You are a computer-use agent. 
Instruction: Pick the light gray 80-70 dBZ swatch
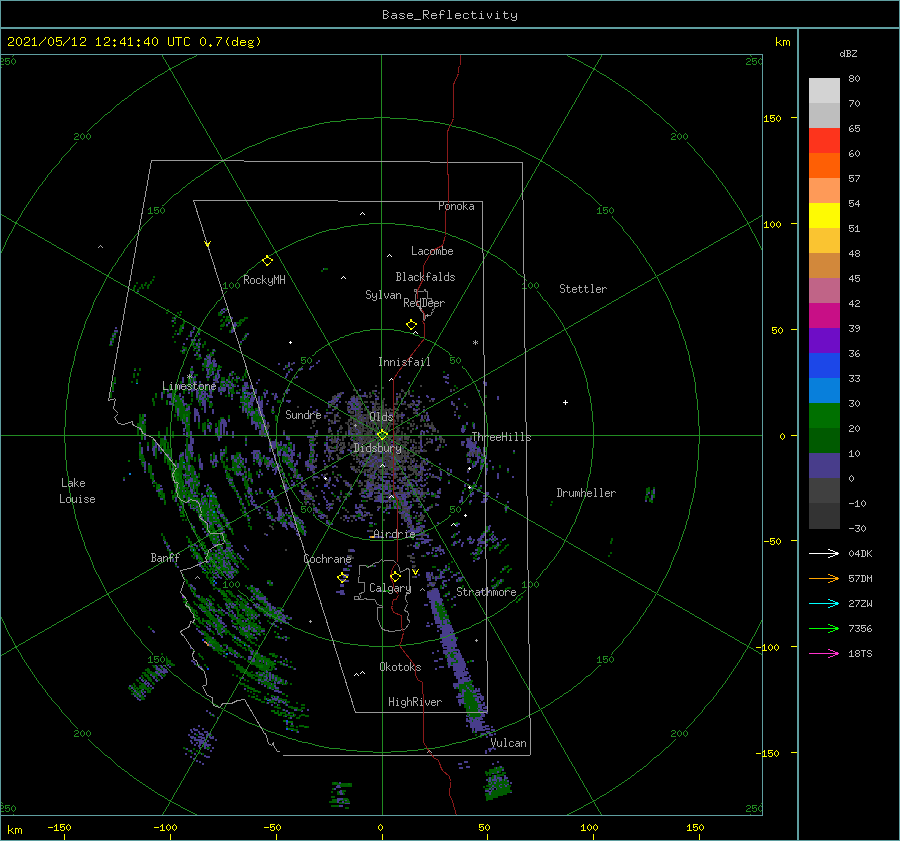pyautogui.click(x=824, y=91)
